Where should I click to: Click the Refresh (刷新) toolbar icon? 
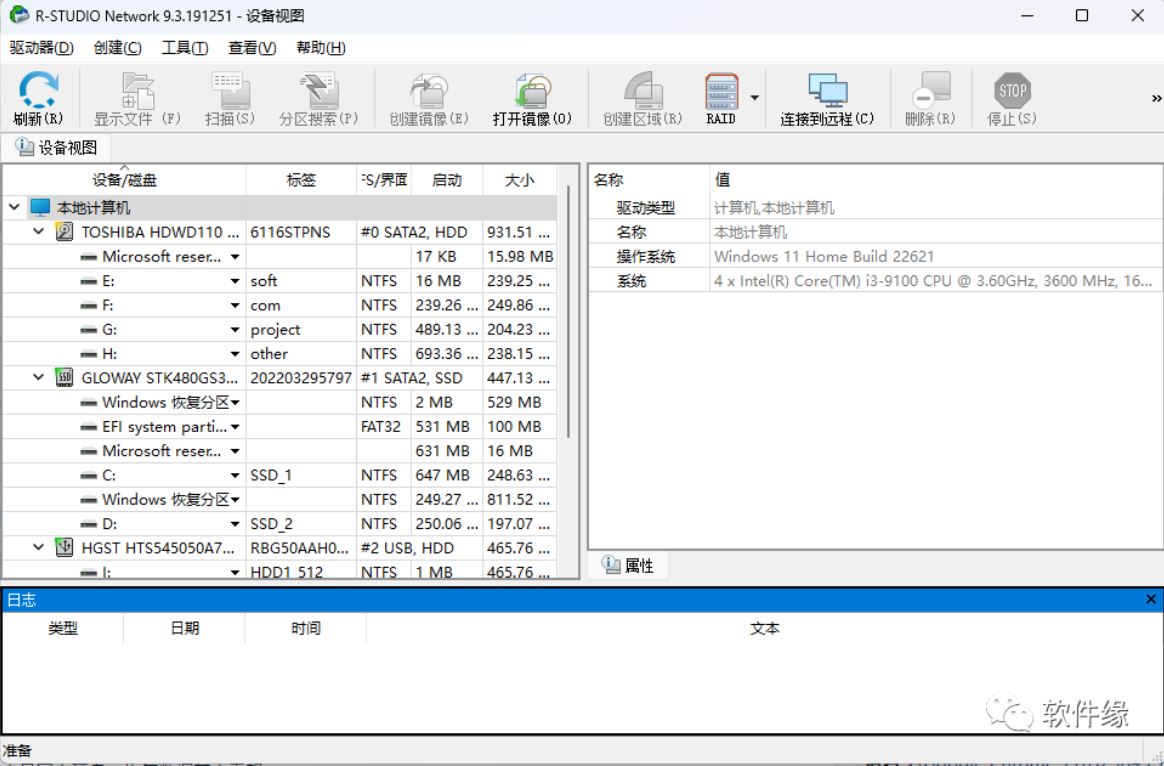coord(38,91)
